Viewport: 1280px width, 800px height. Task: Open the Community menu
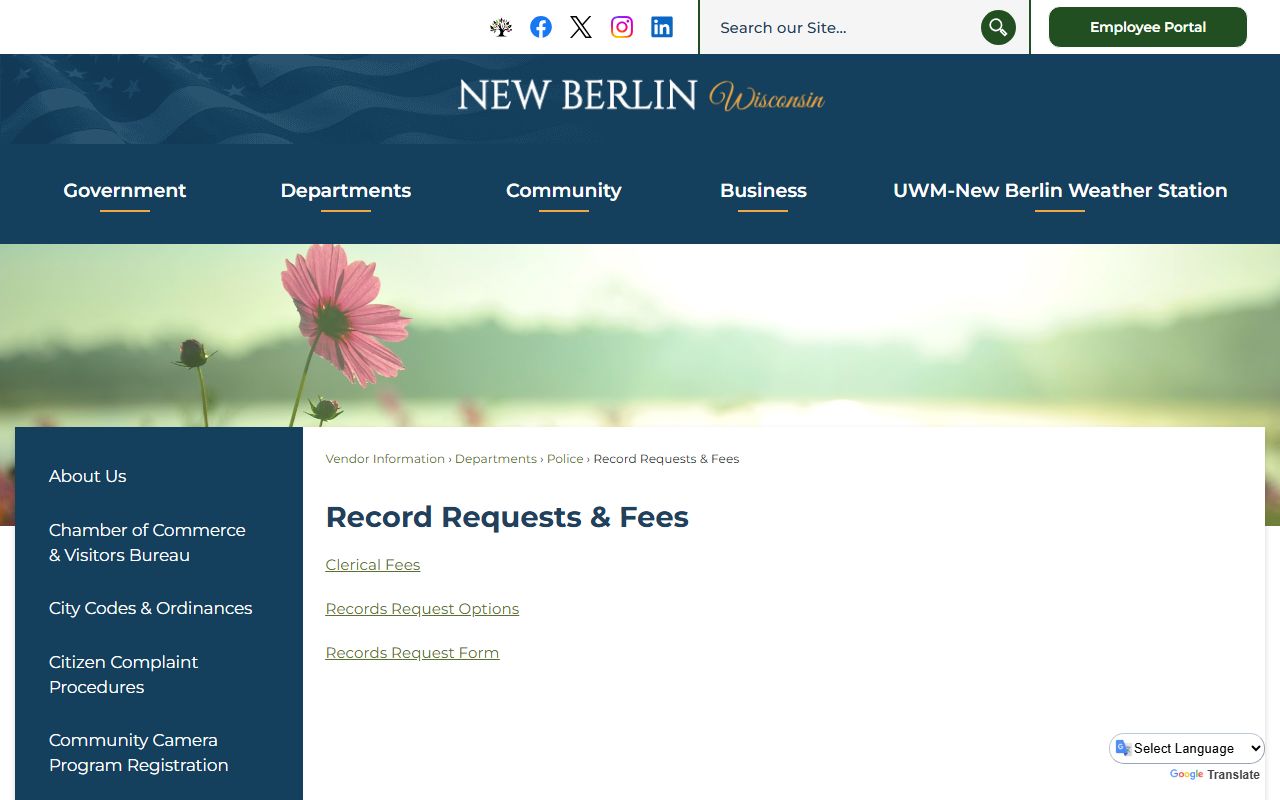coord(564,191)
